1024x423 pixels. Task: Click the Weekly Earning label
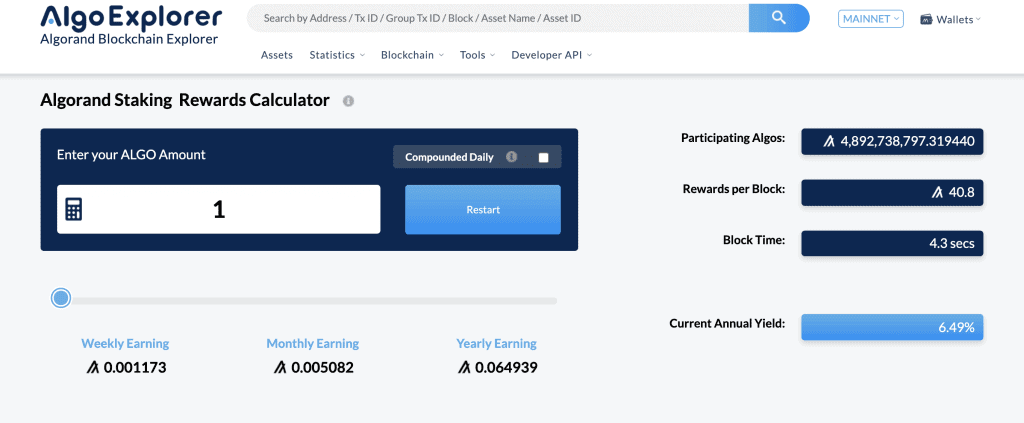pyautogui.click(x=125, y=343)
